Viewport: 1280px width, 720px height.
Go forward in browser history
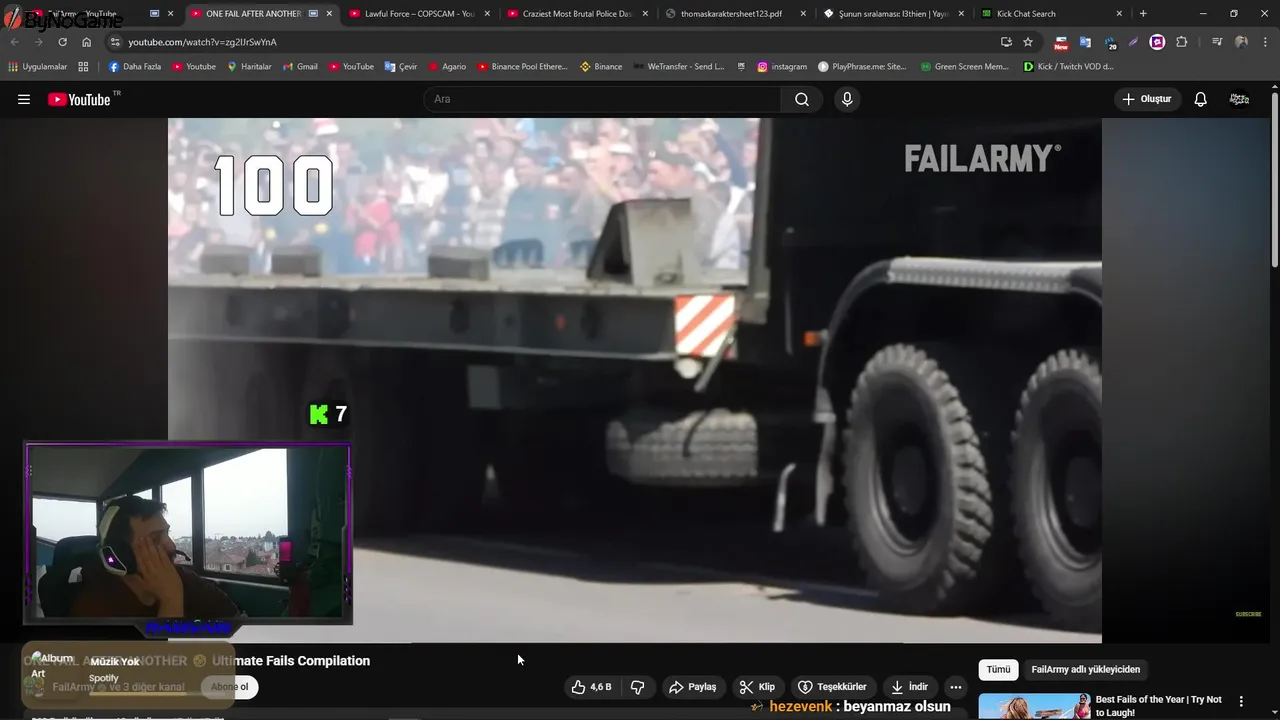(x=38, y=42)
